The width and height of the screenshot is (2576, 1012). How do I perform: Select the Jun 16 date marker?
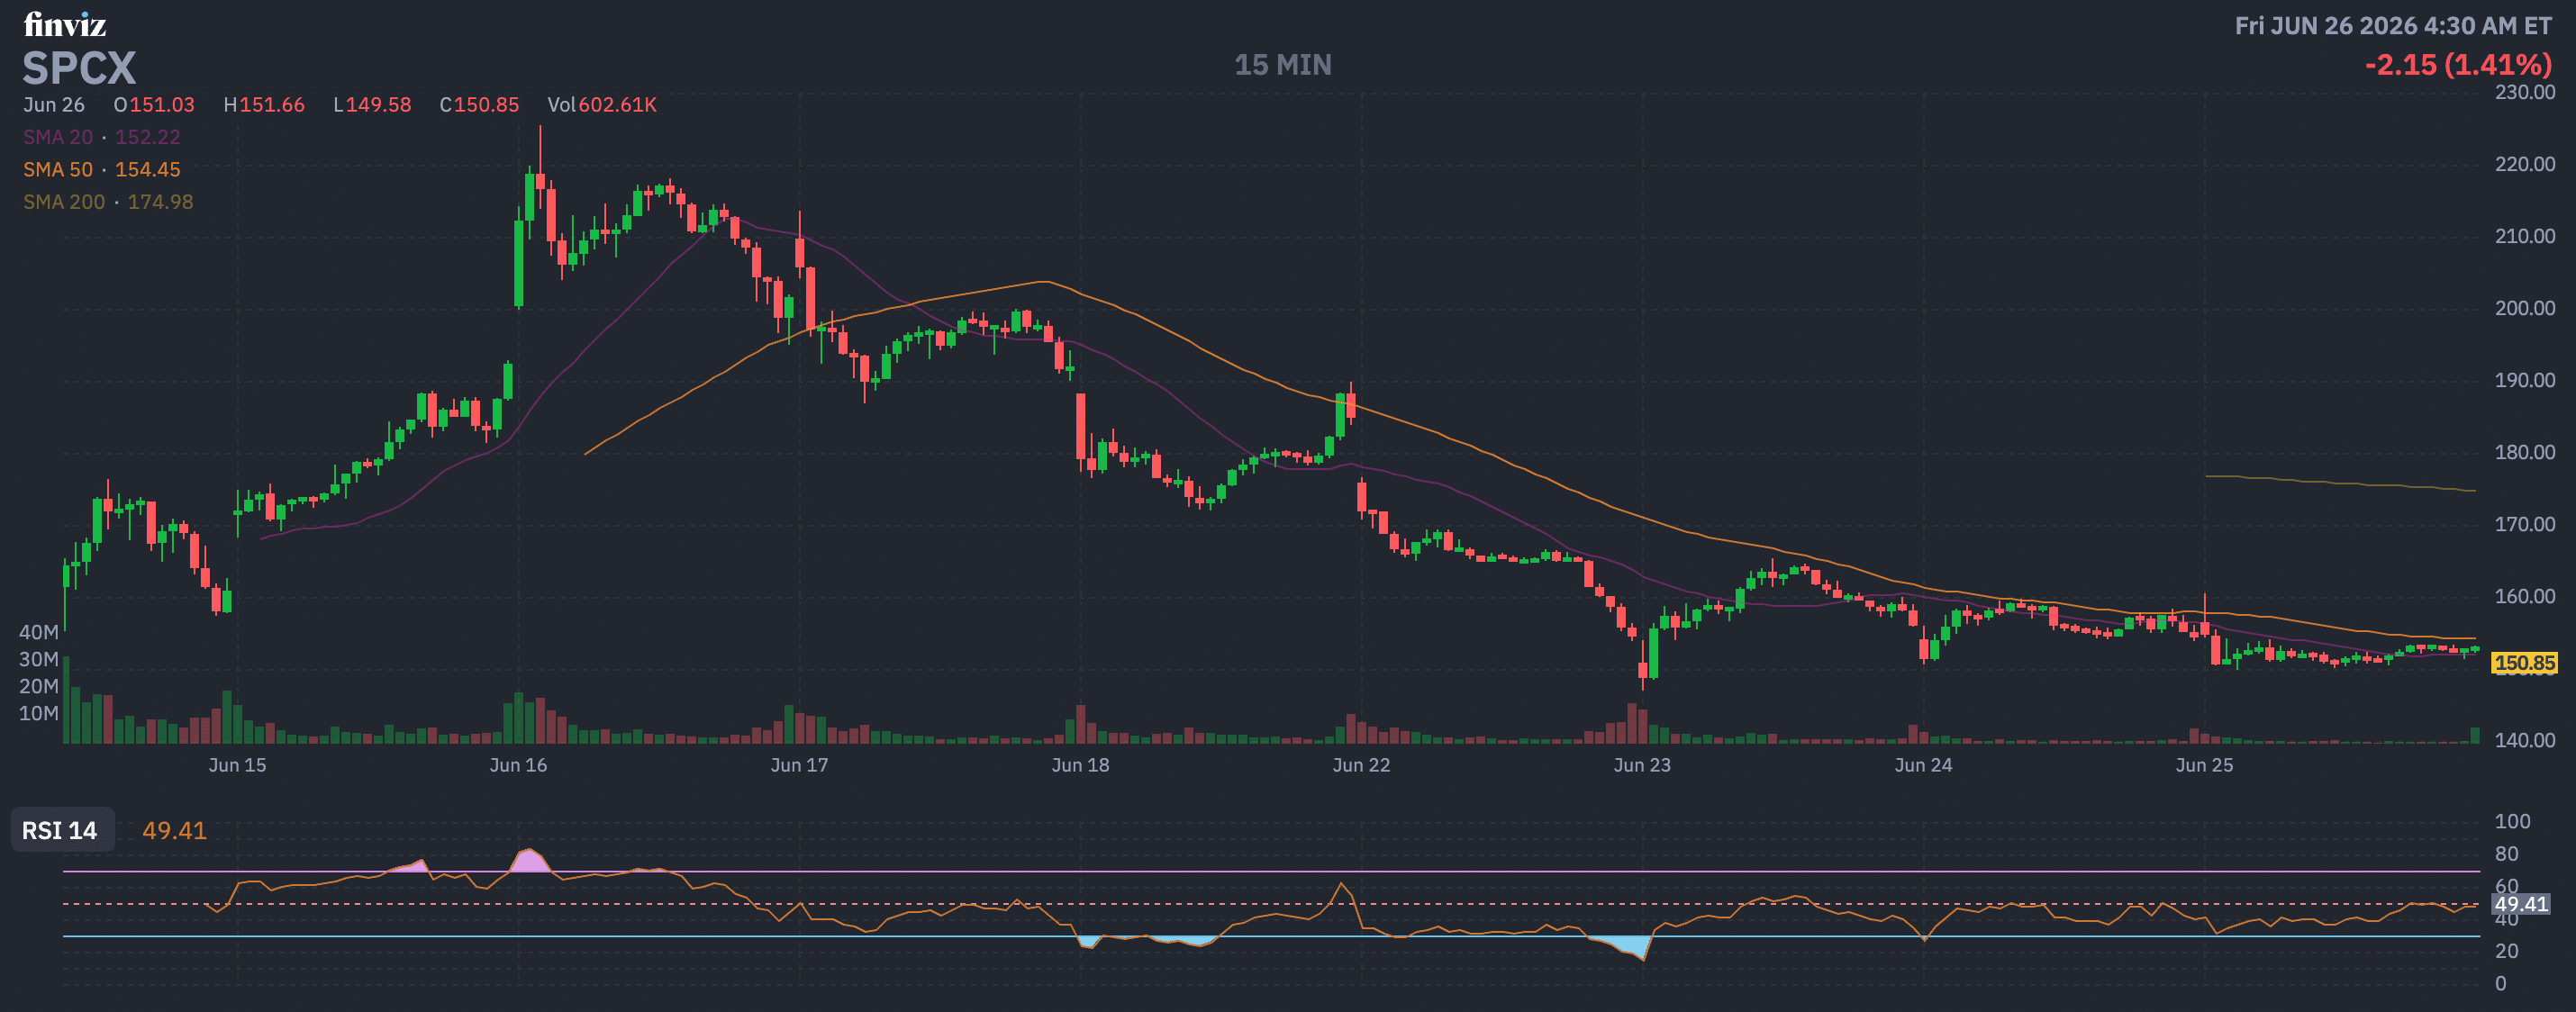coord(518,765)
